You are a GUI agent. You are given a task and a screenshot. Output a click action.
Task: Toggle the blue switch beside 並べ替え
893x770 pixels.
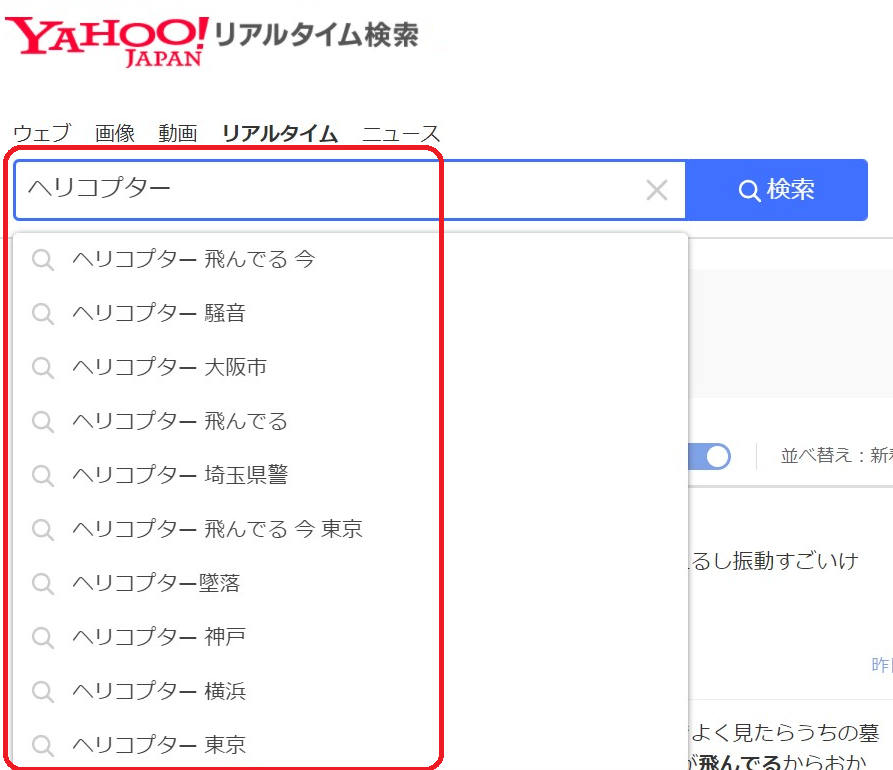point(710,457)
